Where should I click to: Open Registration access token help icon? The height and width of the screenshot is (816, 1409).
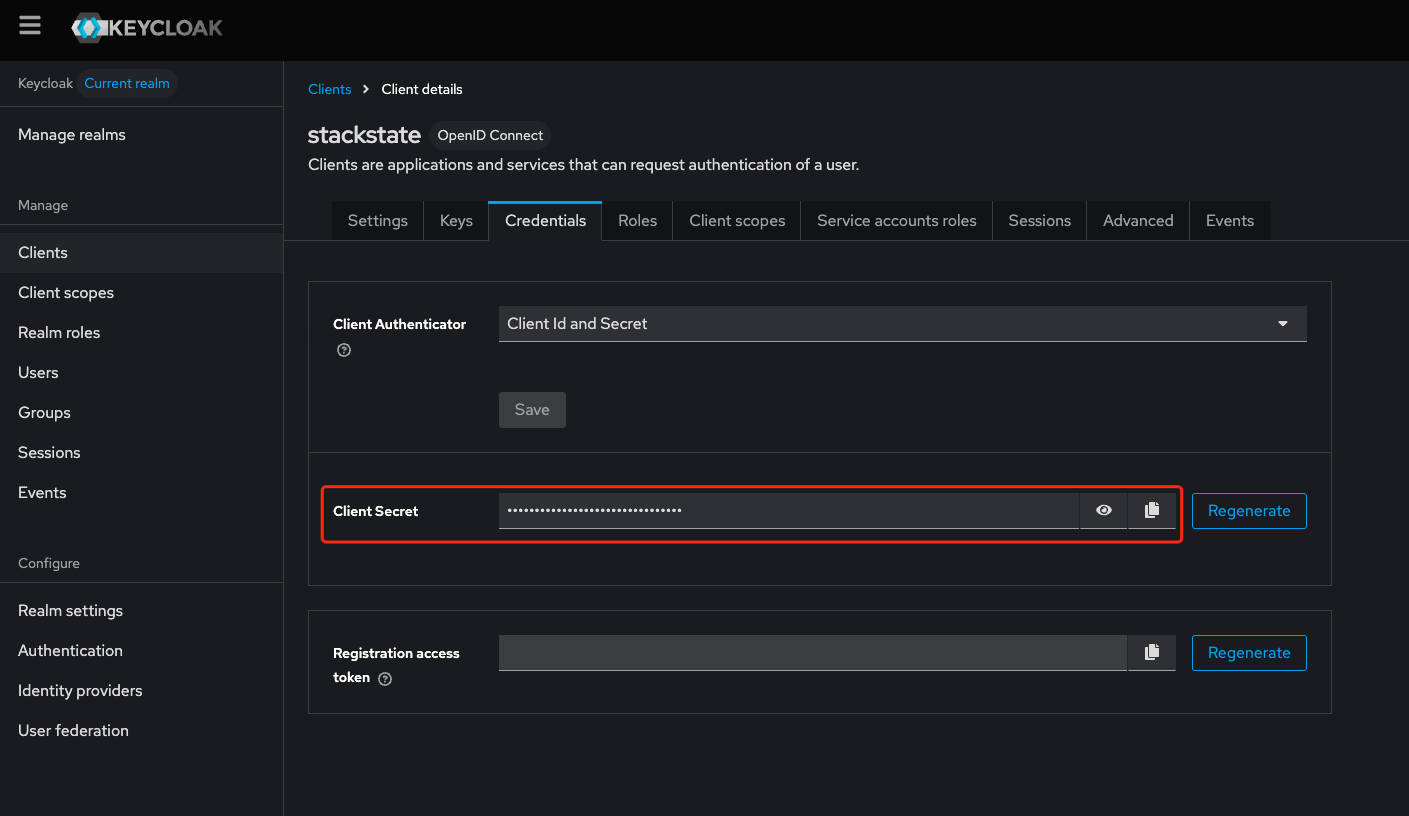(x=385, y=678)
